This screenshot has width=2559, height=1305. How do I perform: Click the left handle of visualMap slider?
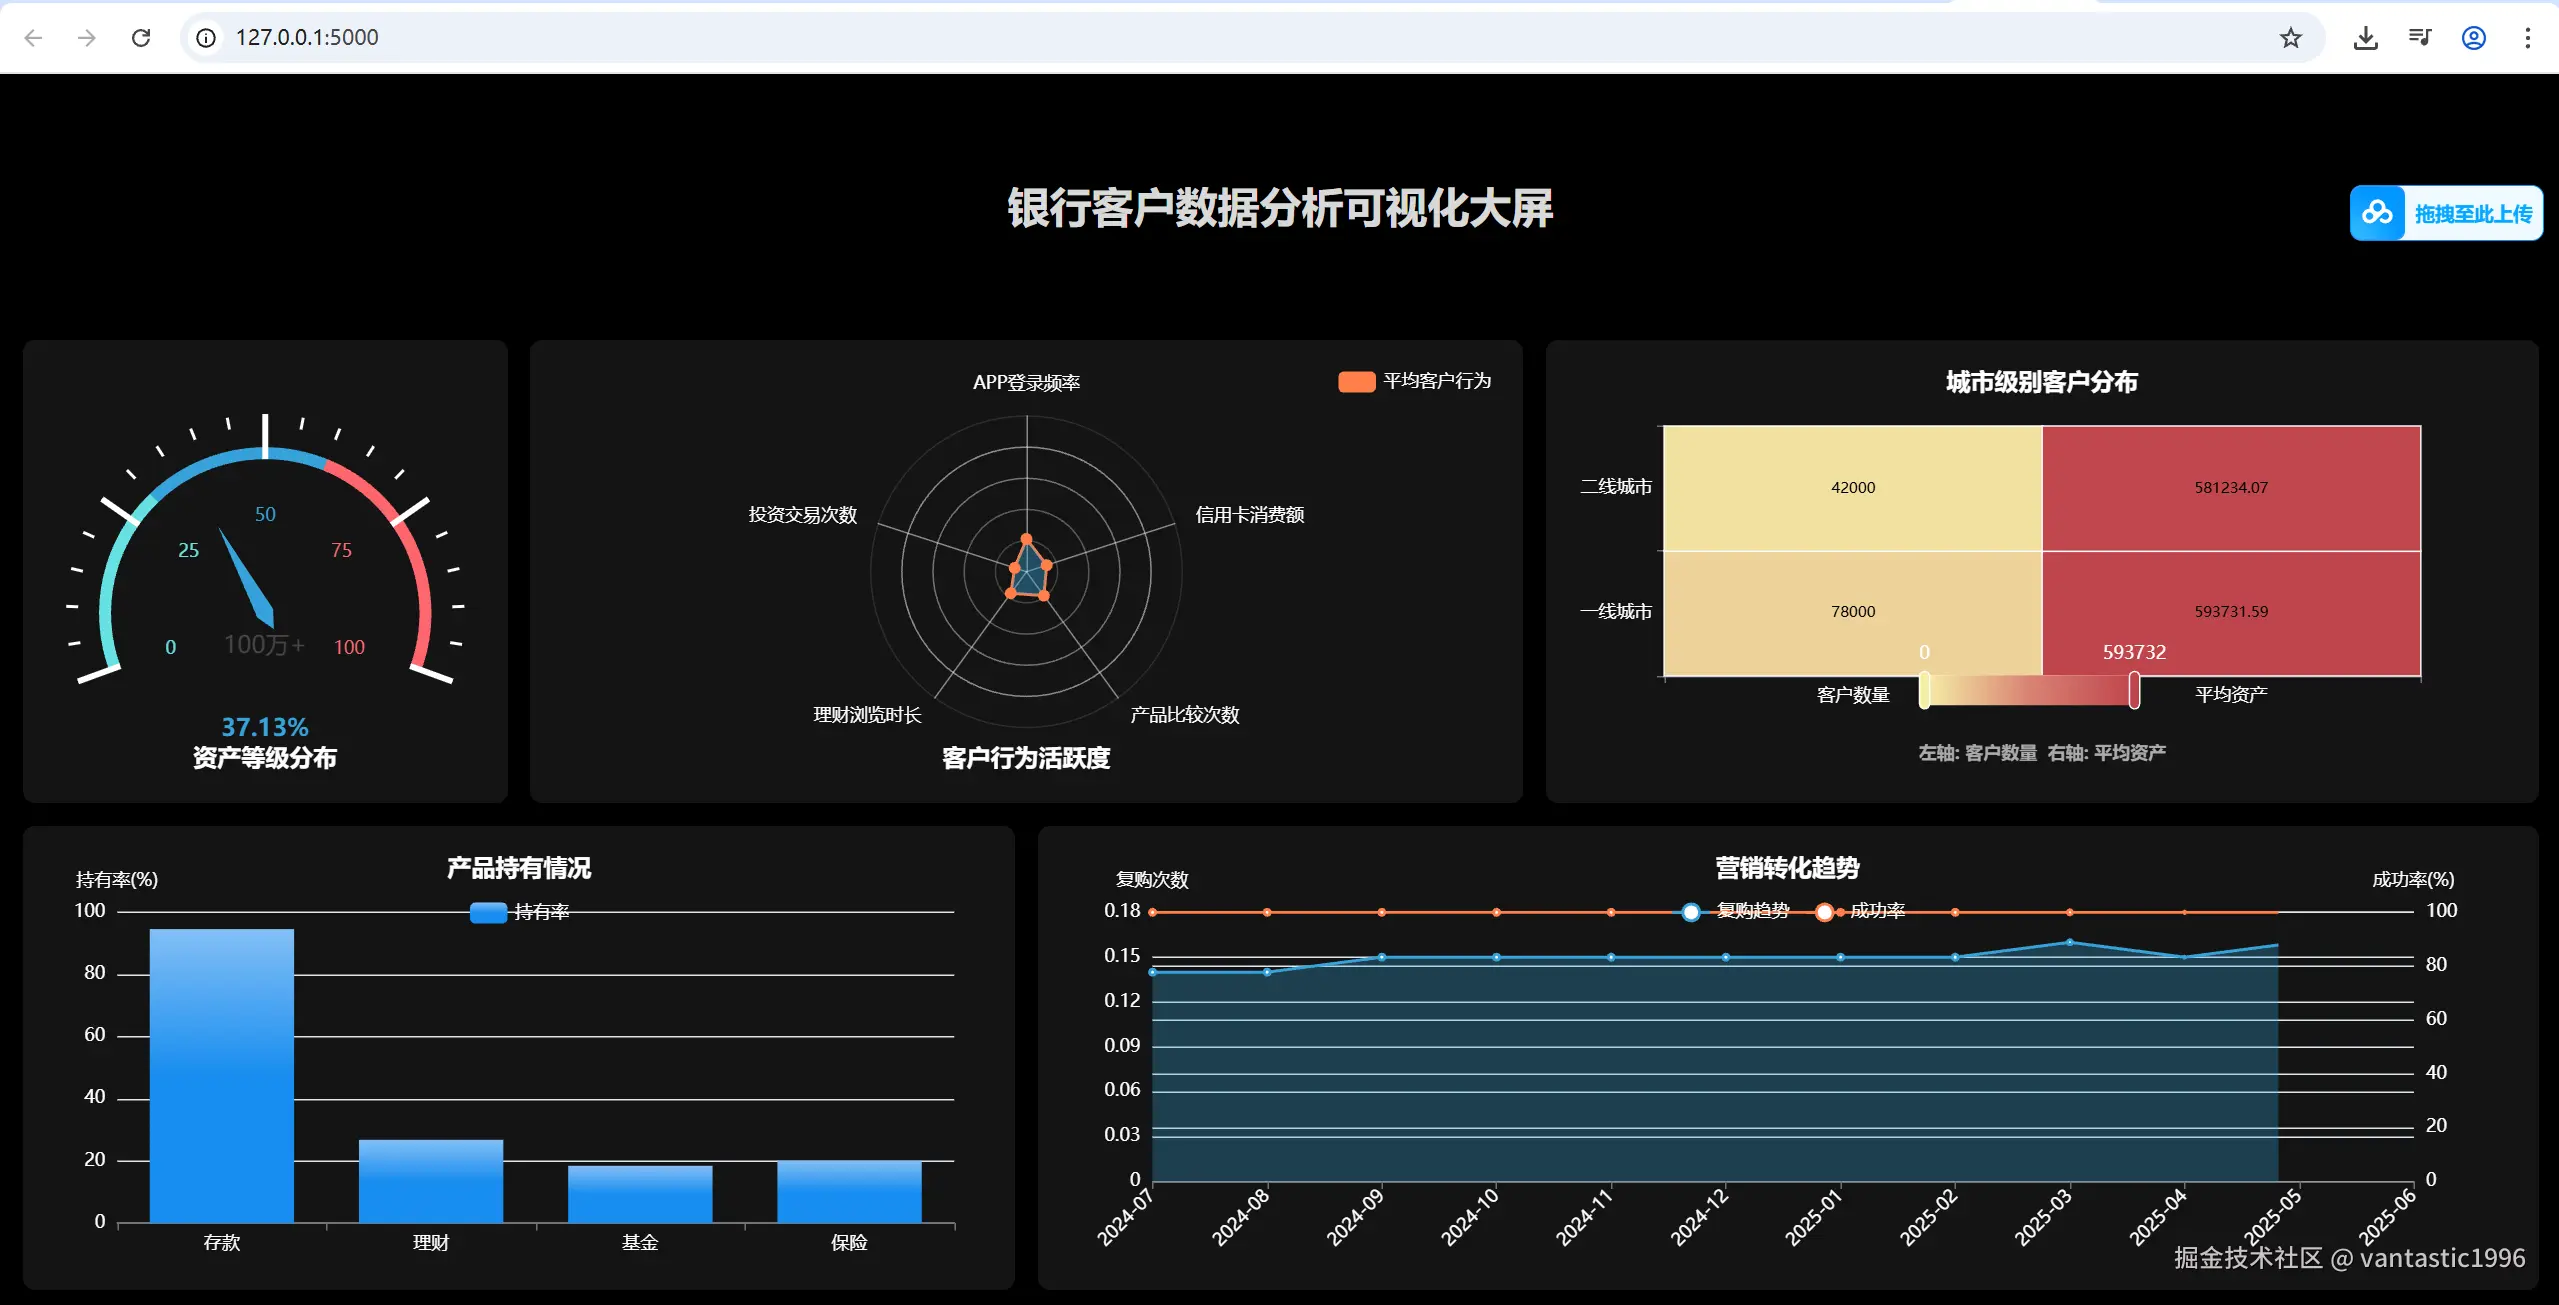pyautogui.click(x=1924, y=690)
